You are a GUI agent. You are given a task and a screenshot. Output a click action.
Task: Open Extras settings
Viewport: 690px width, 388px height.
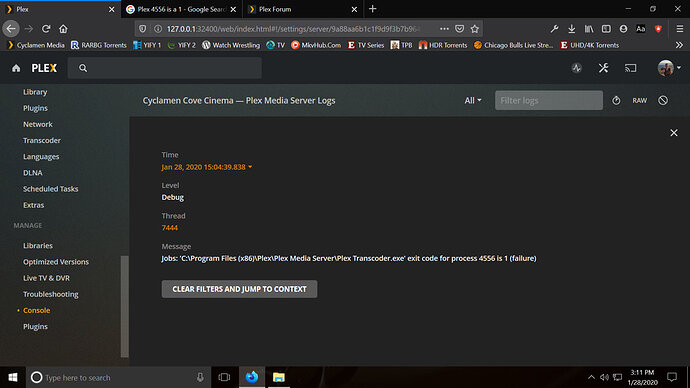point(33,205)
